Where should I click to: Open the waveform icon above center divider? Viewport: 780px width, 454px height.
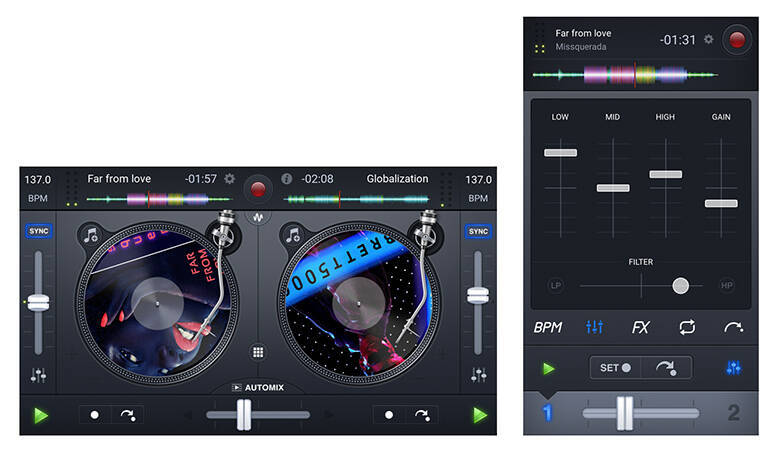point(258,217)
